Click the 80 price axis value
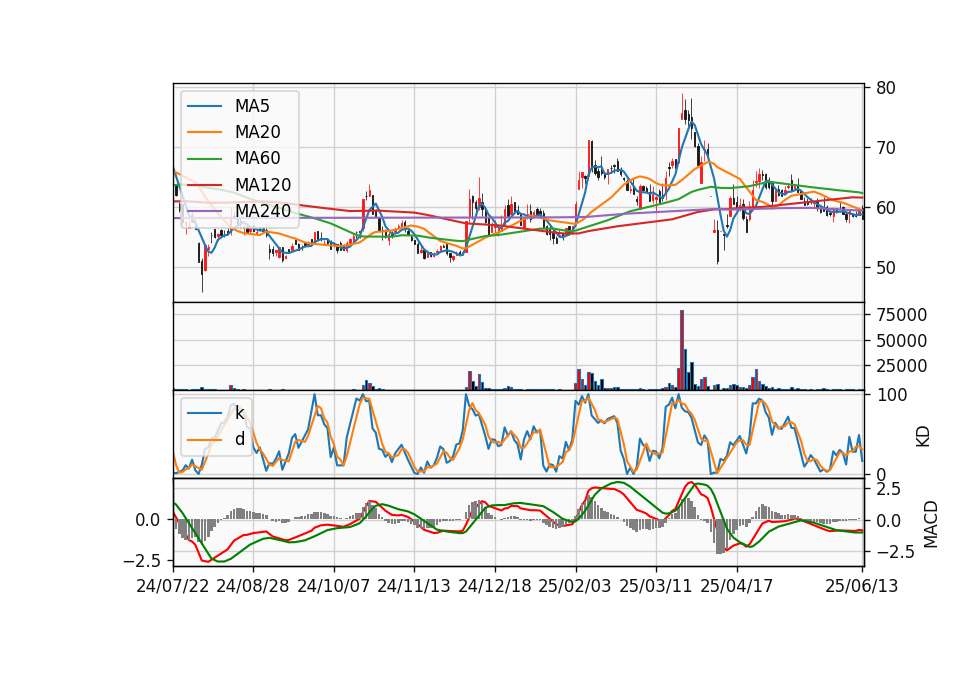This screenshot has width=960, height=690. (x=886, y=88)
